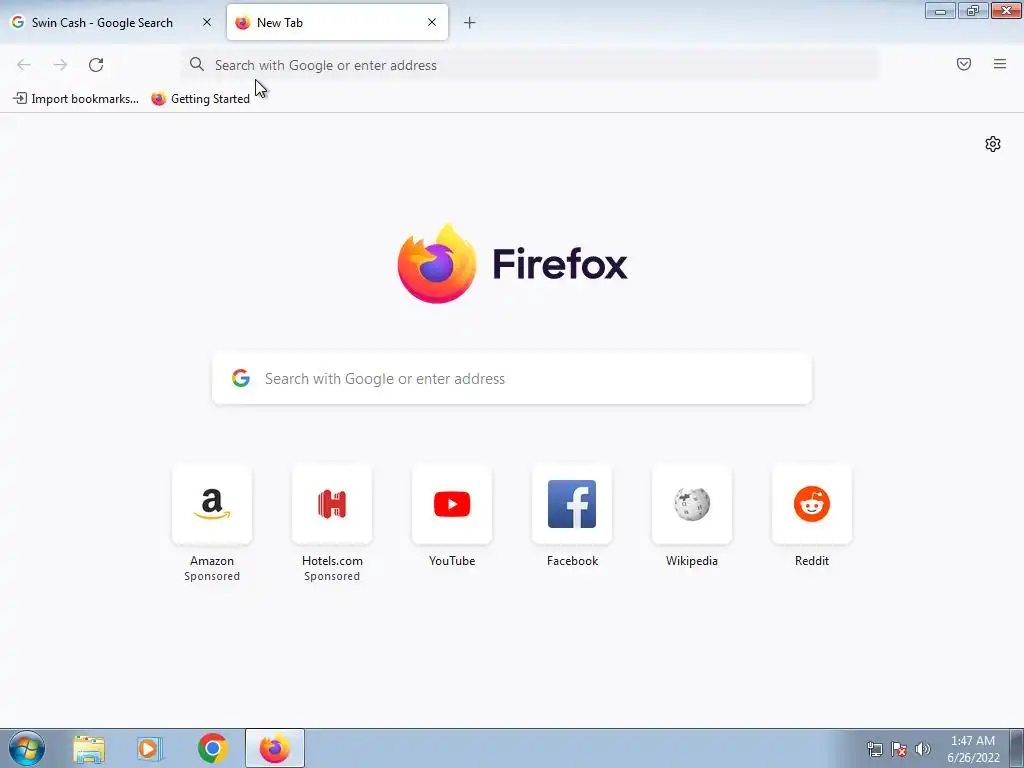Click the Google logo in search box
This screenshot has height=768, width=1024.
tap(241, 378)
